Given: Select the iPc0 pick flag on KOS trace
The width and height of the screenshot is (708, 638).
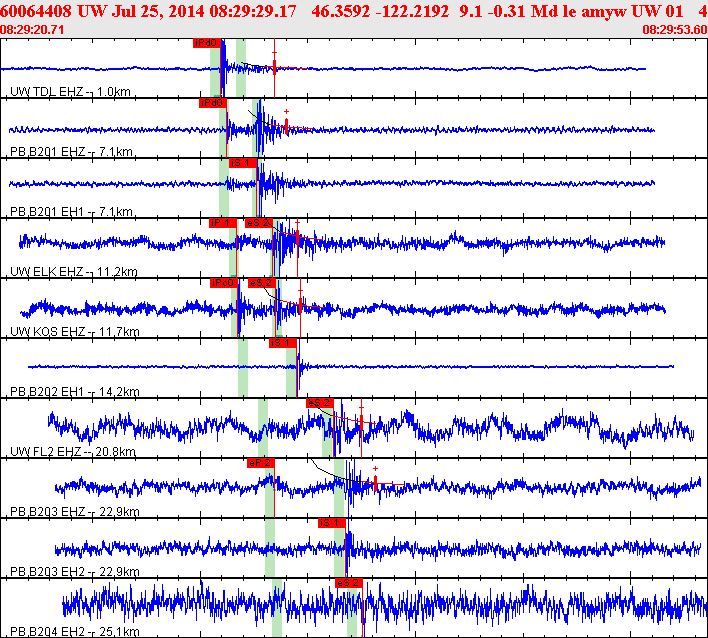Looking at the screenshot, I should [224, 283].
